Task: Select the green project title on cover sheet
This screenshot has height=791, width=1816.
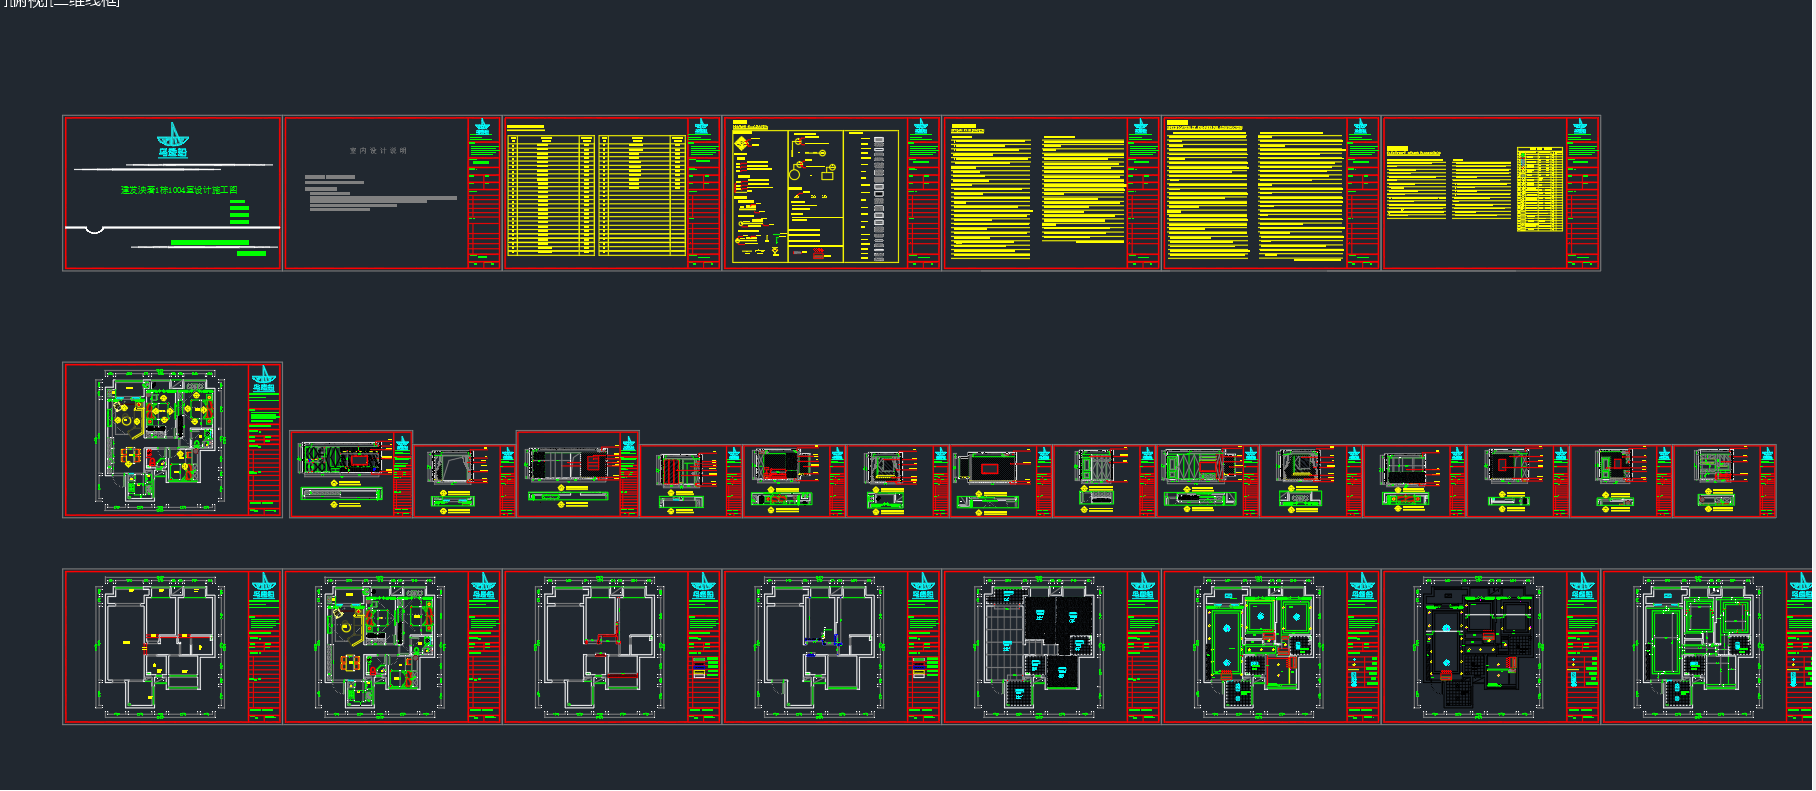Action: [179, 189]
